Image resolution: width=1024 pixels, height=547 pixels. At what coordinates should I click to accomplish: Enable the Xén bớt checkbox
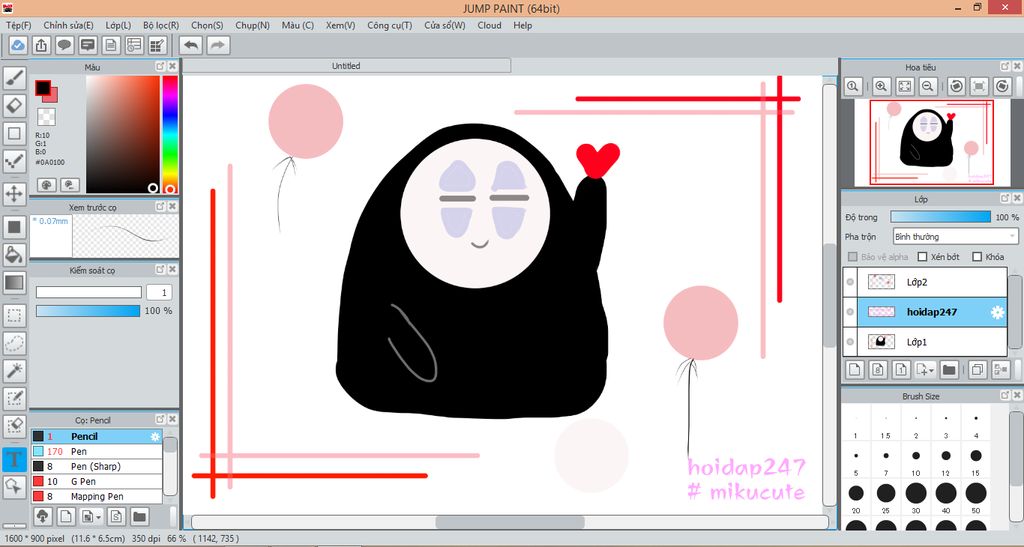922,257
